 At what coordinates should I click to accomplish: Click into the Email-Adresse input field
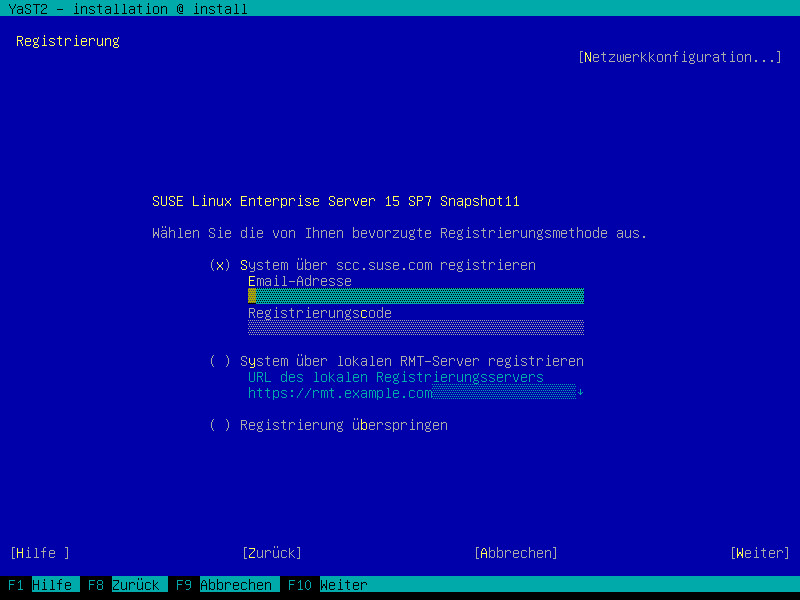point(415,297)
